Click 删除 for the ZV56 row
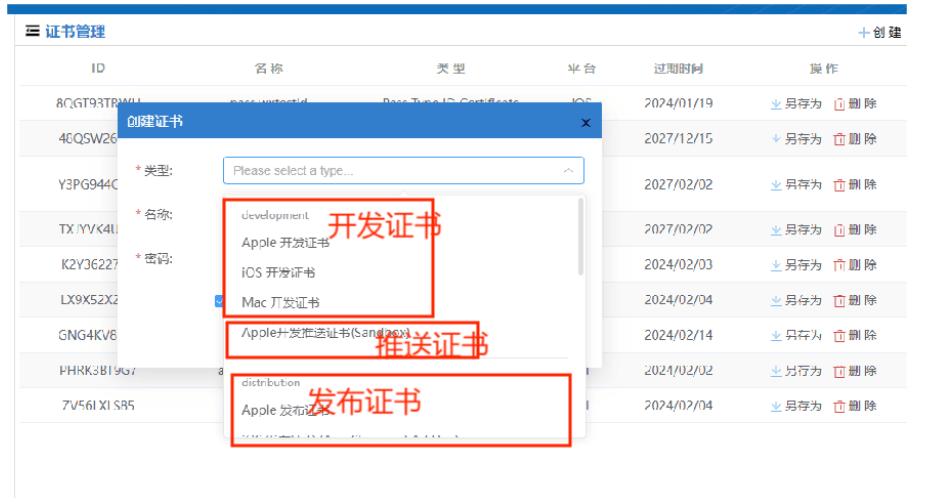 coord(855,406)
